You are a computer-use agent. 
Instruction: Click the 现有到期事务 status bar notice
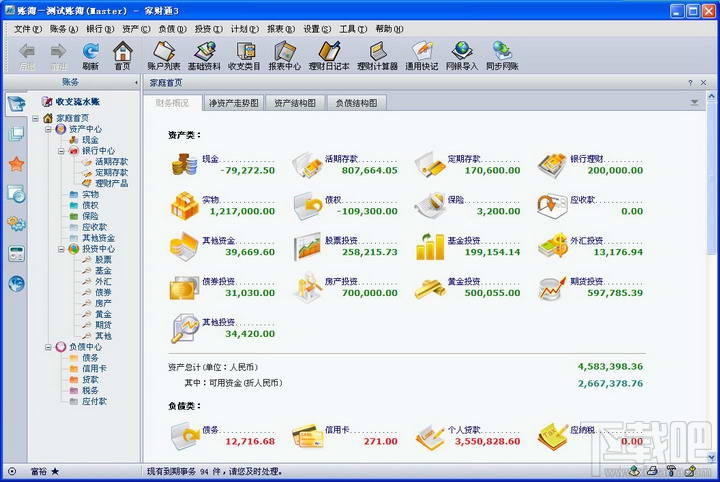(214, 471)
